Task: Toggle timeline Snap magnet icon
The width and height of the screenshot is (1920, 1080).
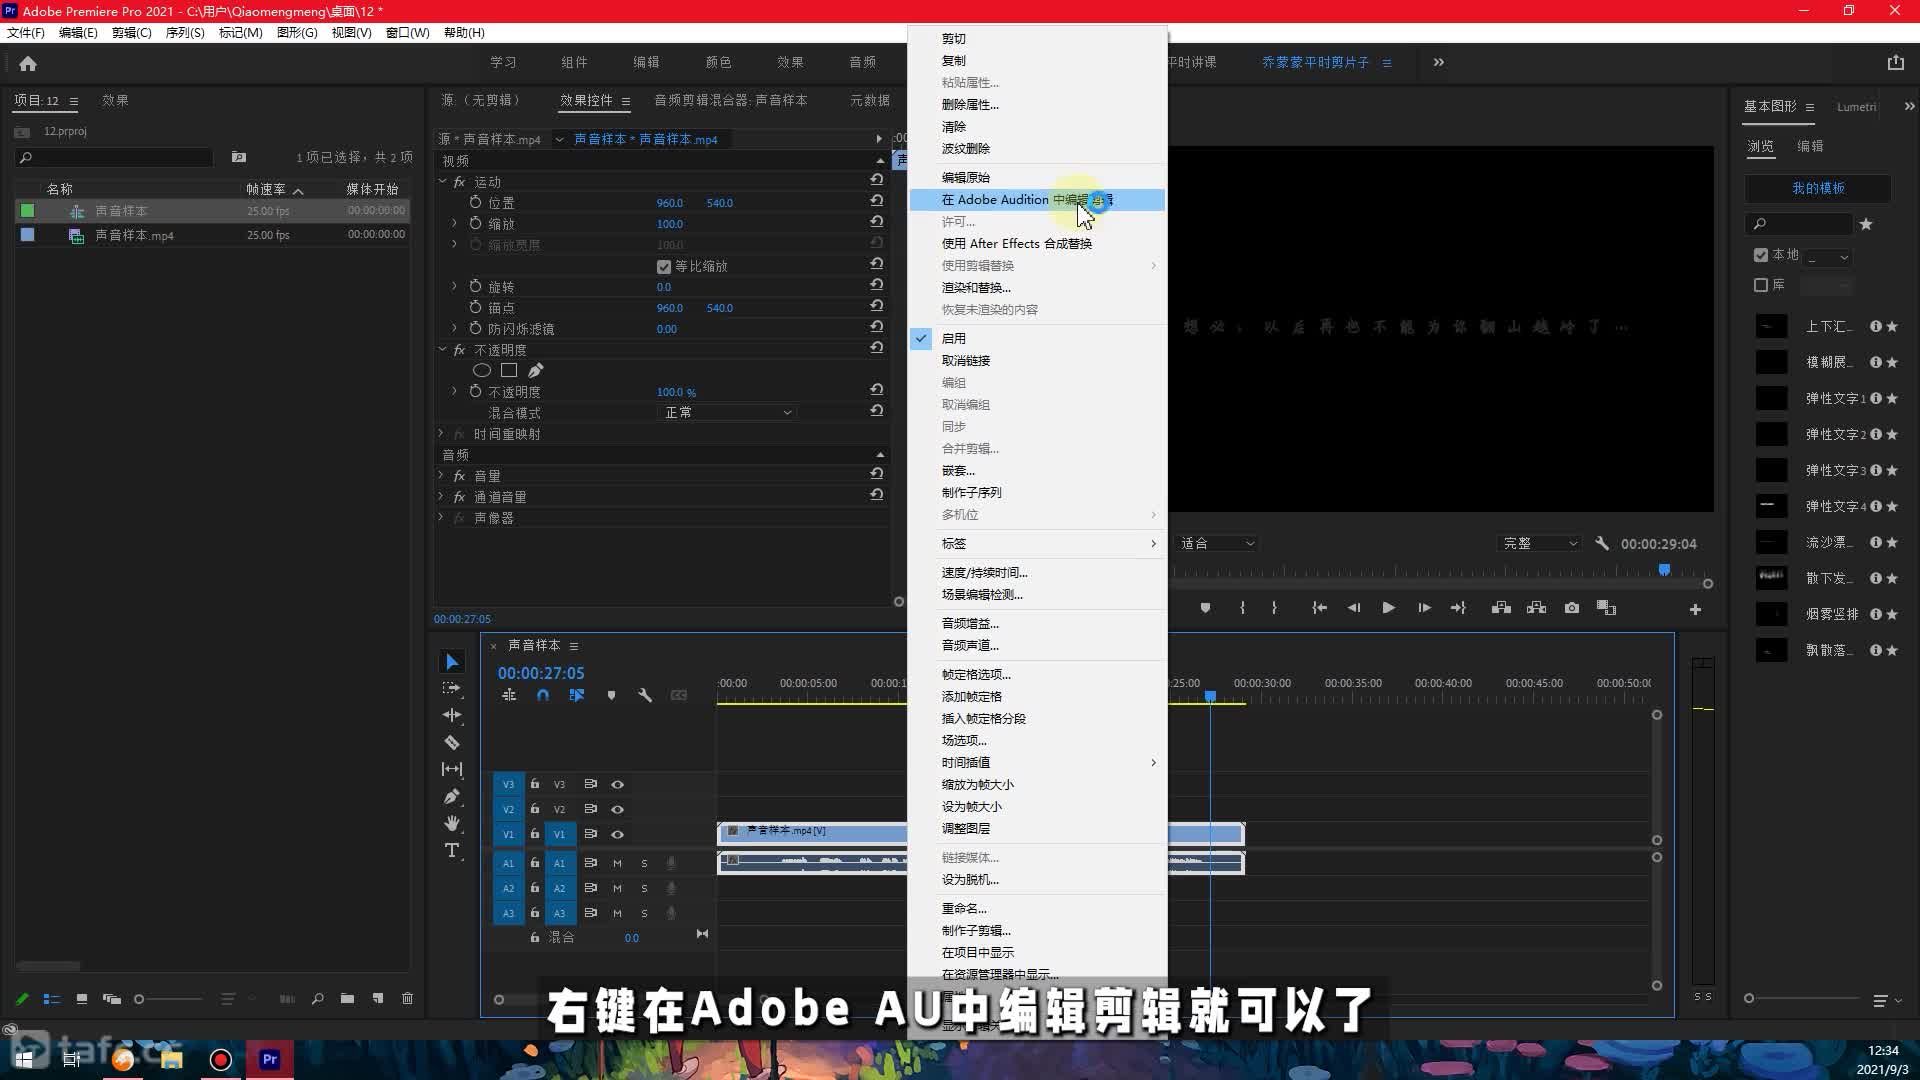Action: coord(543,695)
